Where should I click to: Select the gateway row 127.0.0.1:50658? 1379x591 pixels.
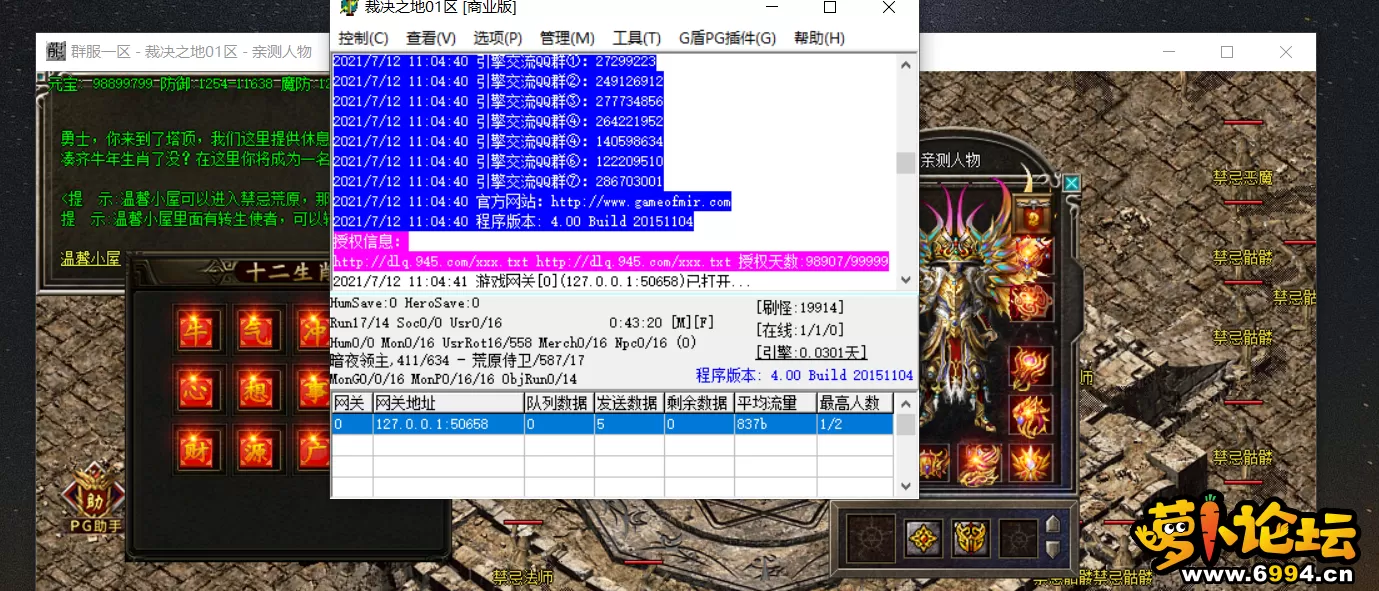[613, 424]
